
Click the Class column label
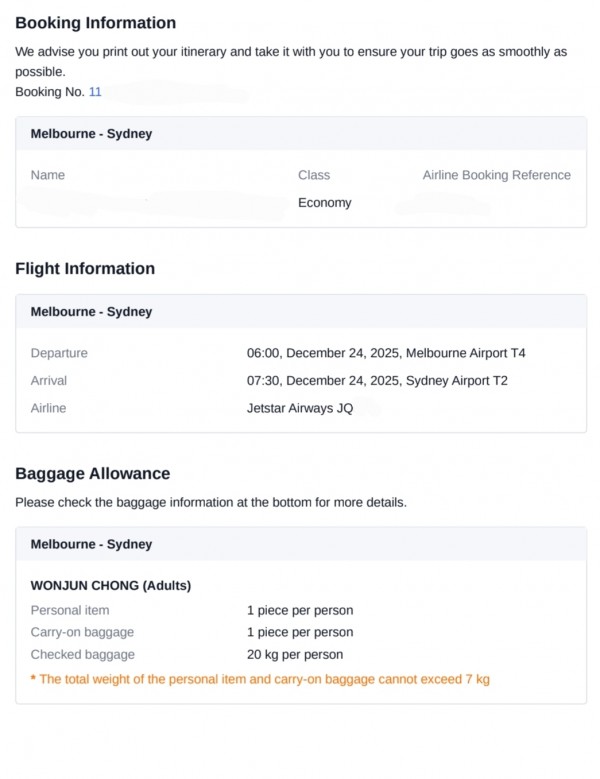coord(314,175)
